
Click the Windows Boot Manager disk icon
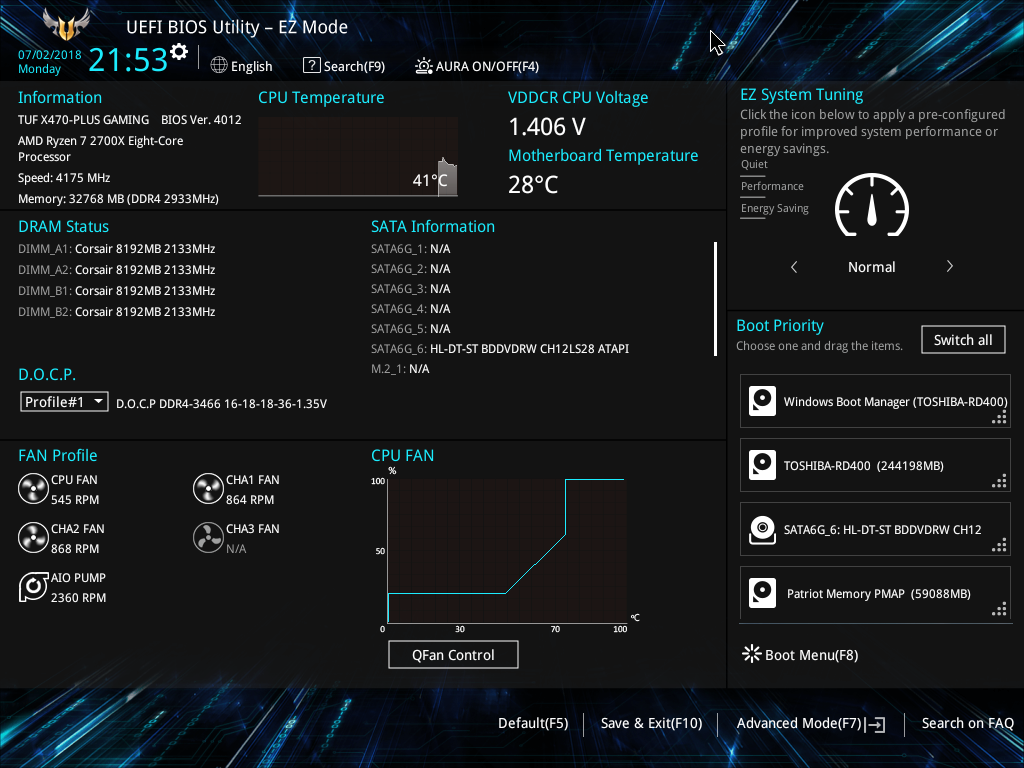tap(762, 401)
